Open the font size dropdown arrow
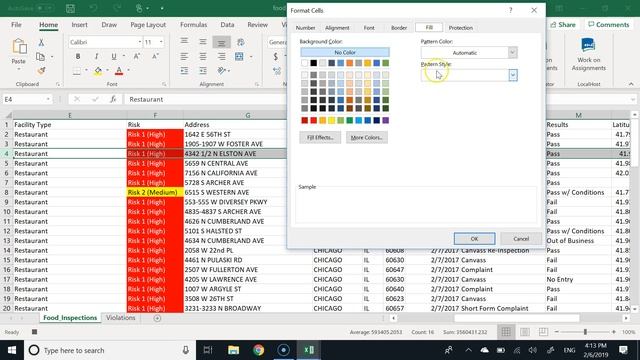The height and width of the screenshot is (360, 640). click(161, 42)
